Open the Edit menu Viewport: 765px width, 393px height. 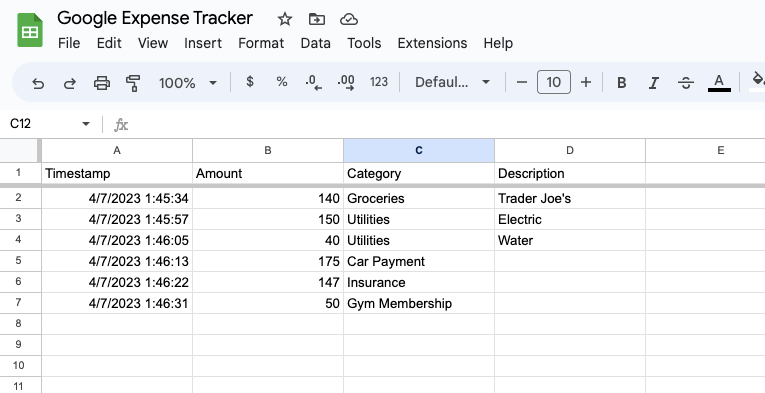click(109, 43)
